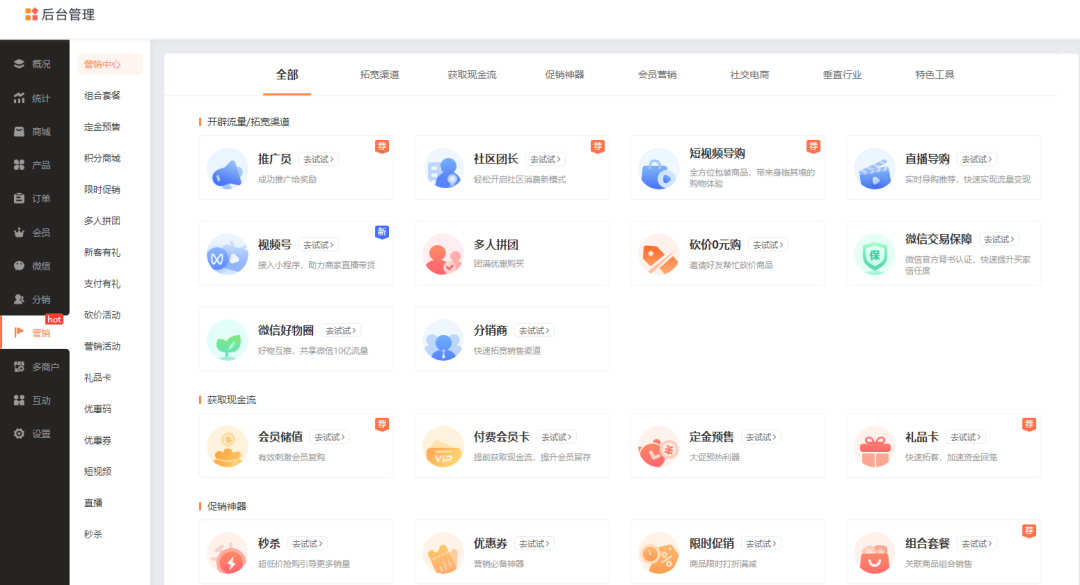This screenshot has height=585, width=1080.
Task: Switch to the 拓宽渠道 tab
Action: click(380, 74)
